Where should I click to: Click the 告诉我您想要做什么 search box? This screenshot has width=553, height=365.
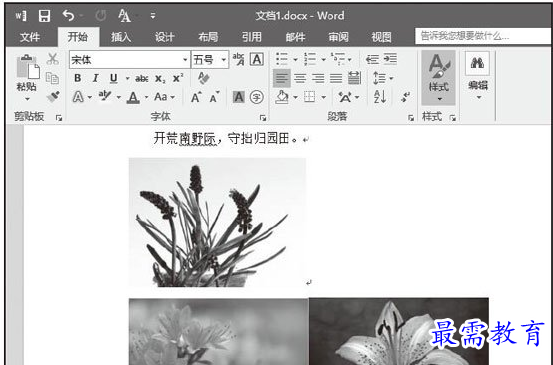484,36
